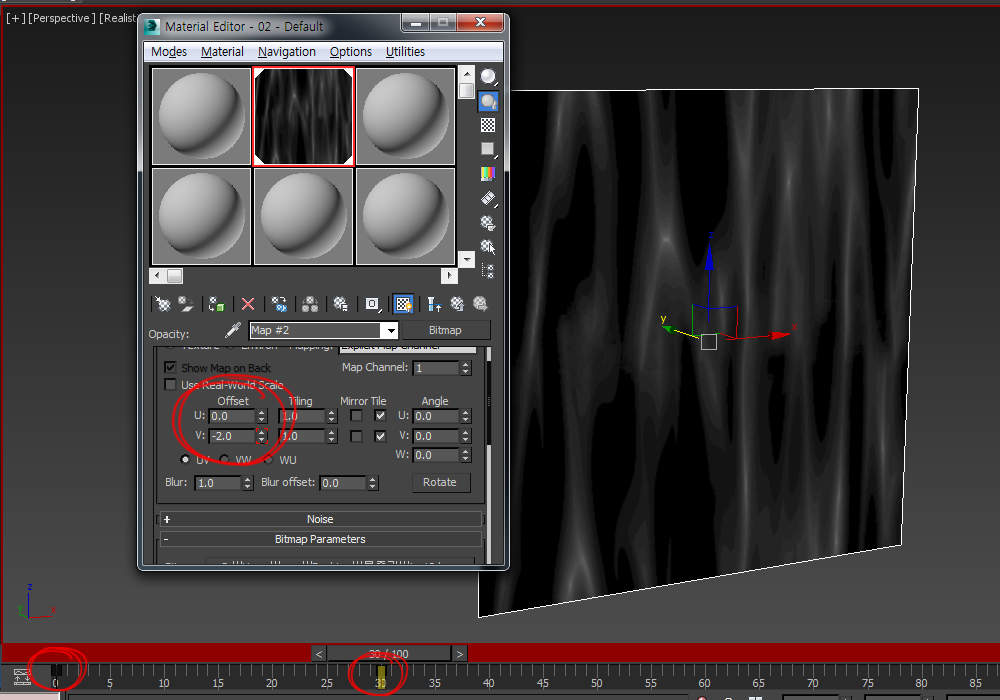
Task: Toggle the Backlight icon
Action: pos(488,101)
